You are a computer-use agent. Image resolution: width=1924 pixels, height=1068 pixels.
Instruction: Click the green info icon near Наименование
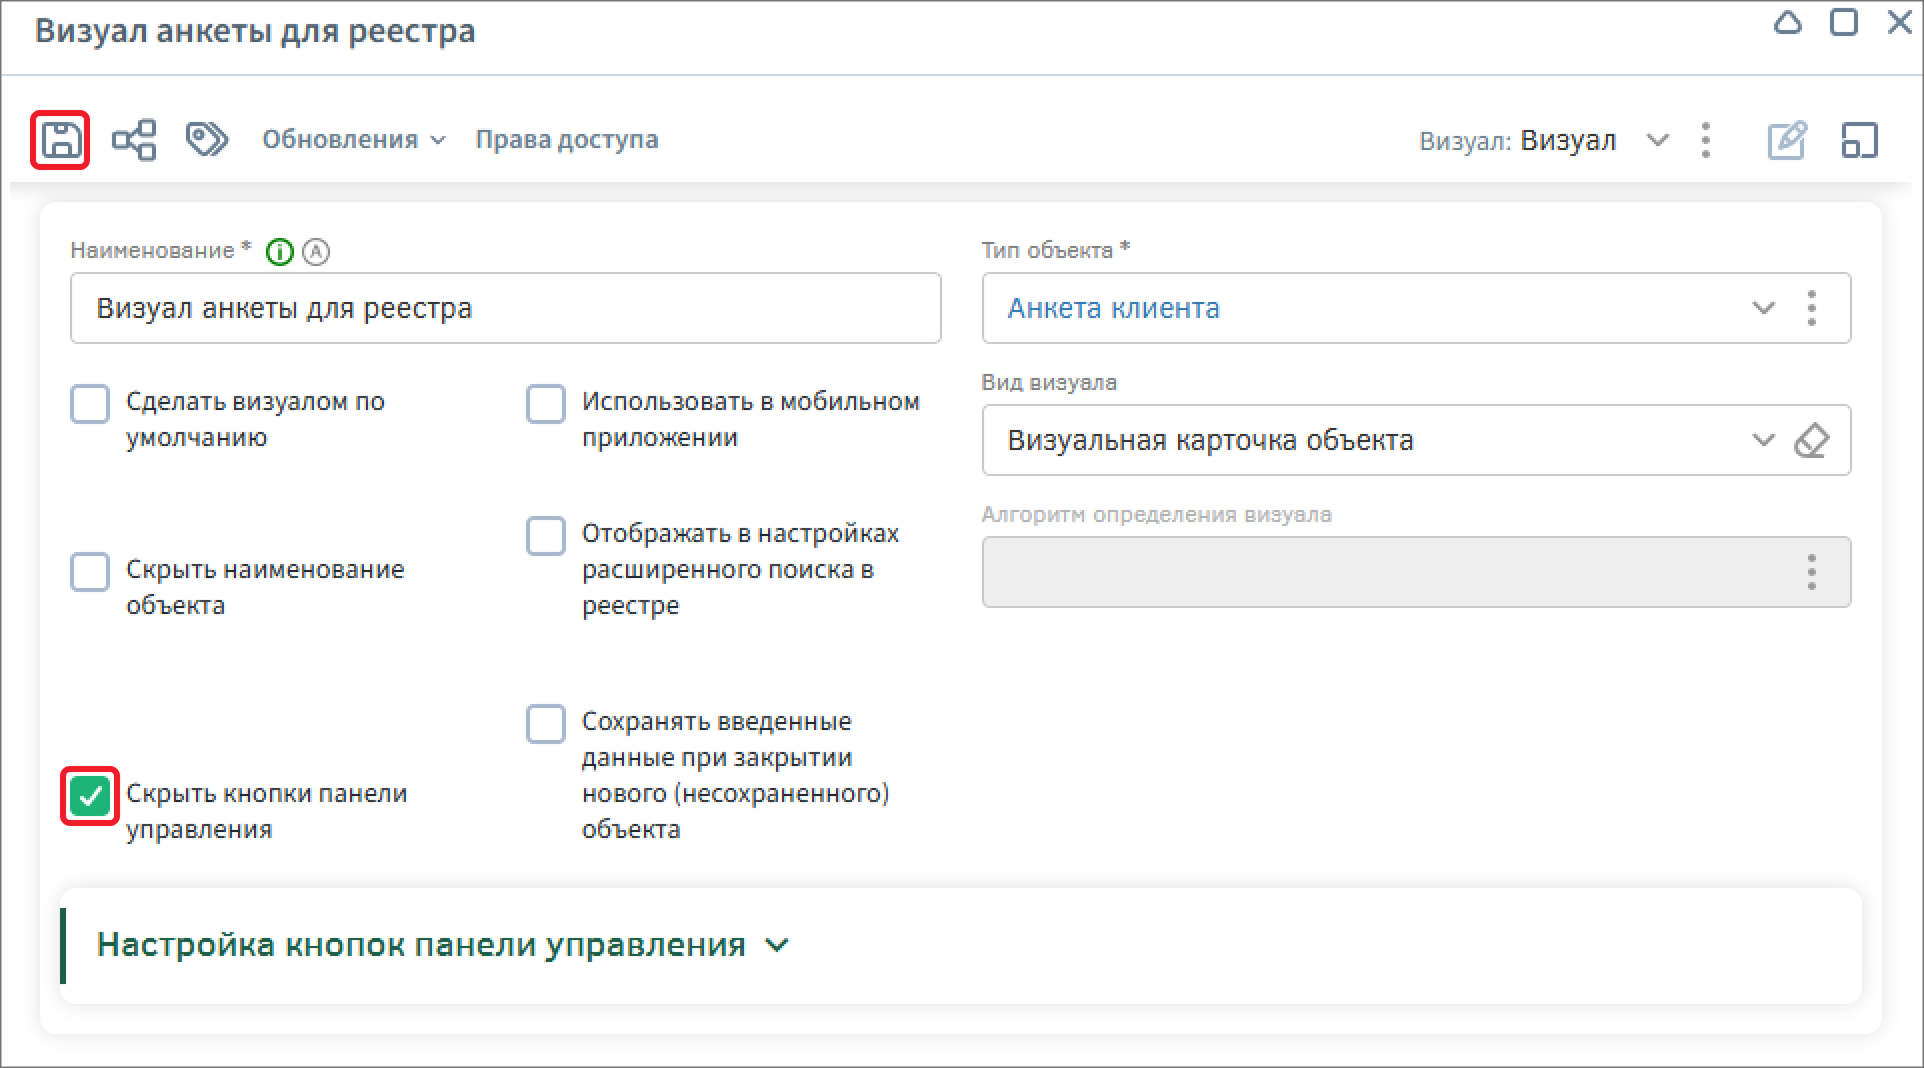280,252
